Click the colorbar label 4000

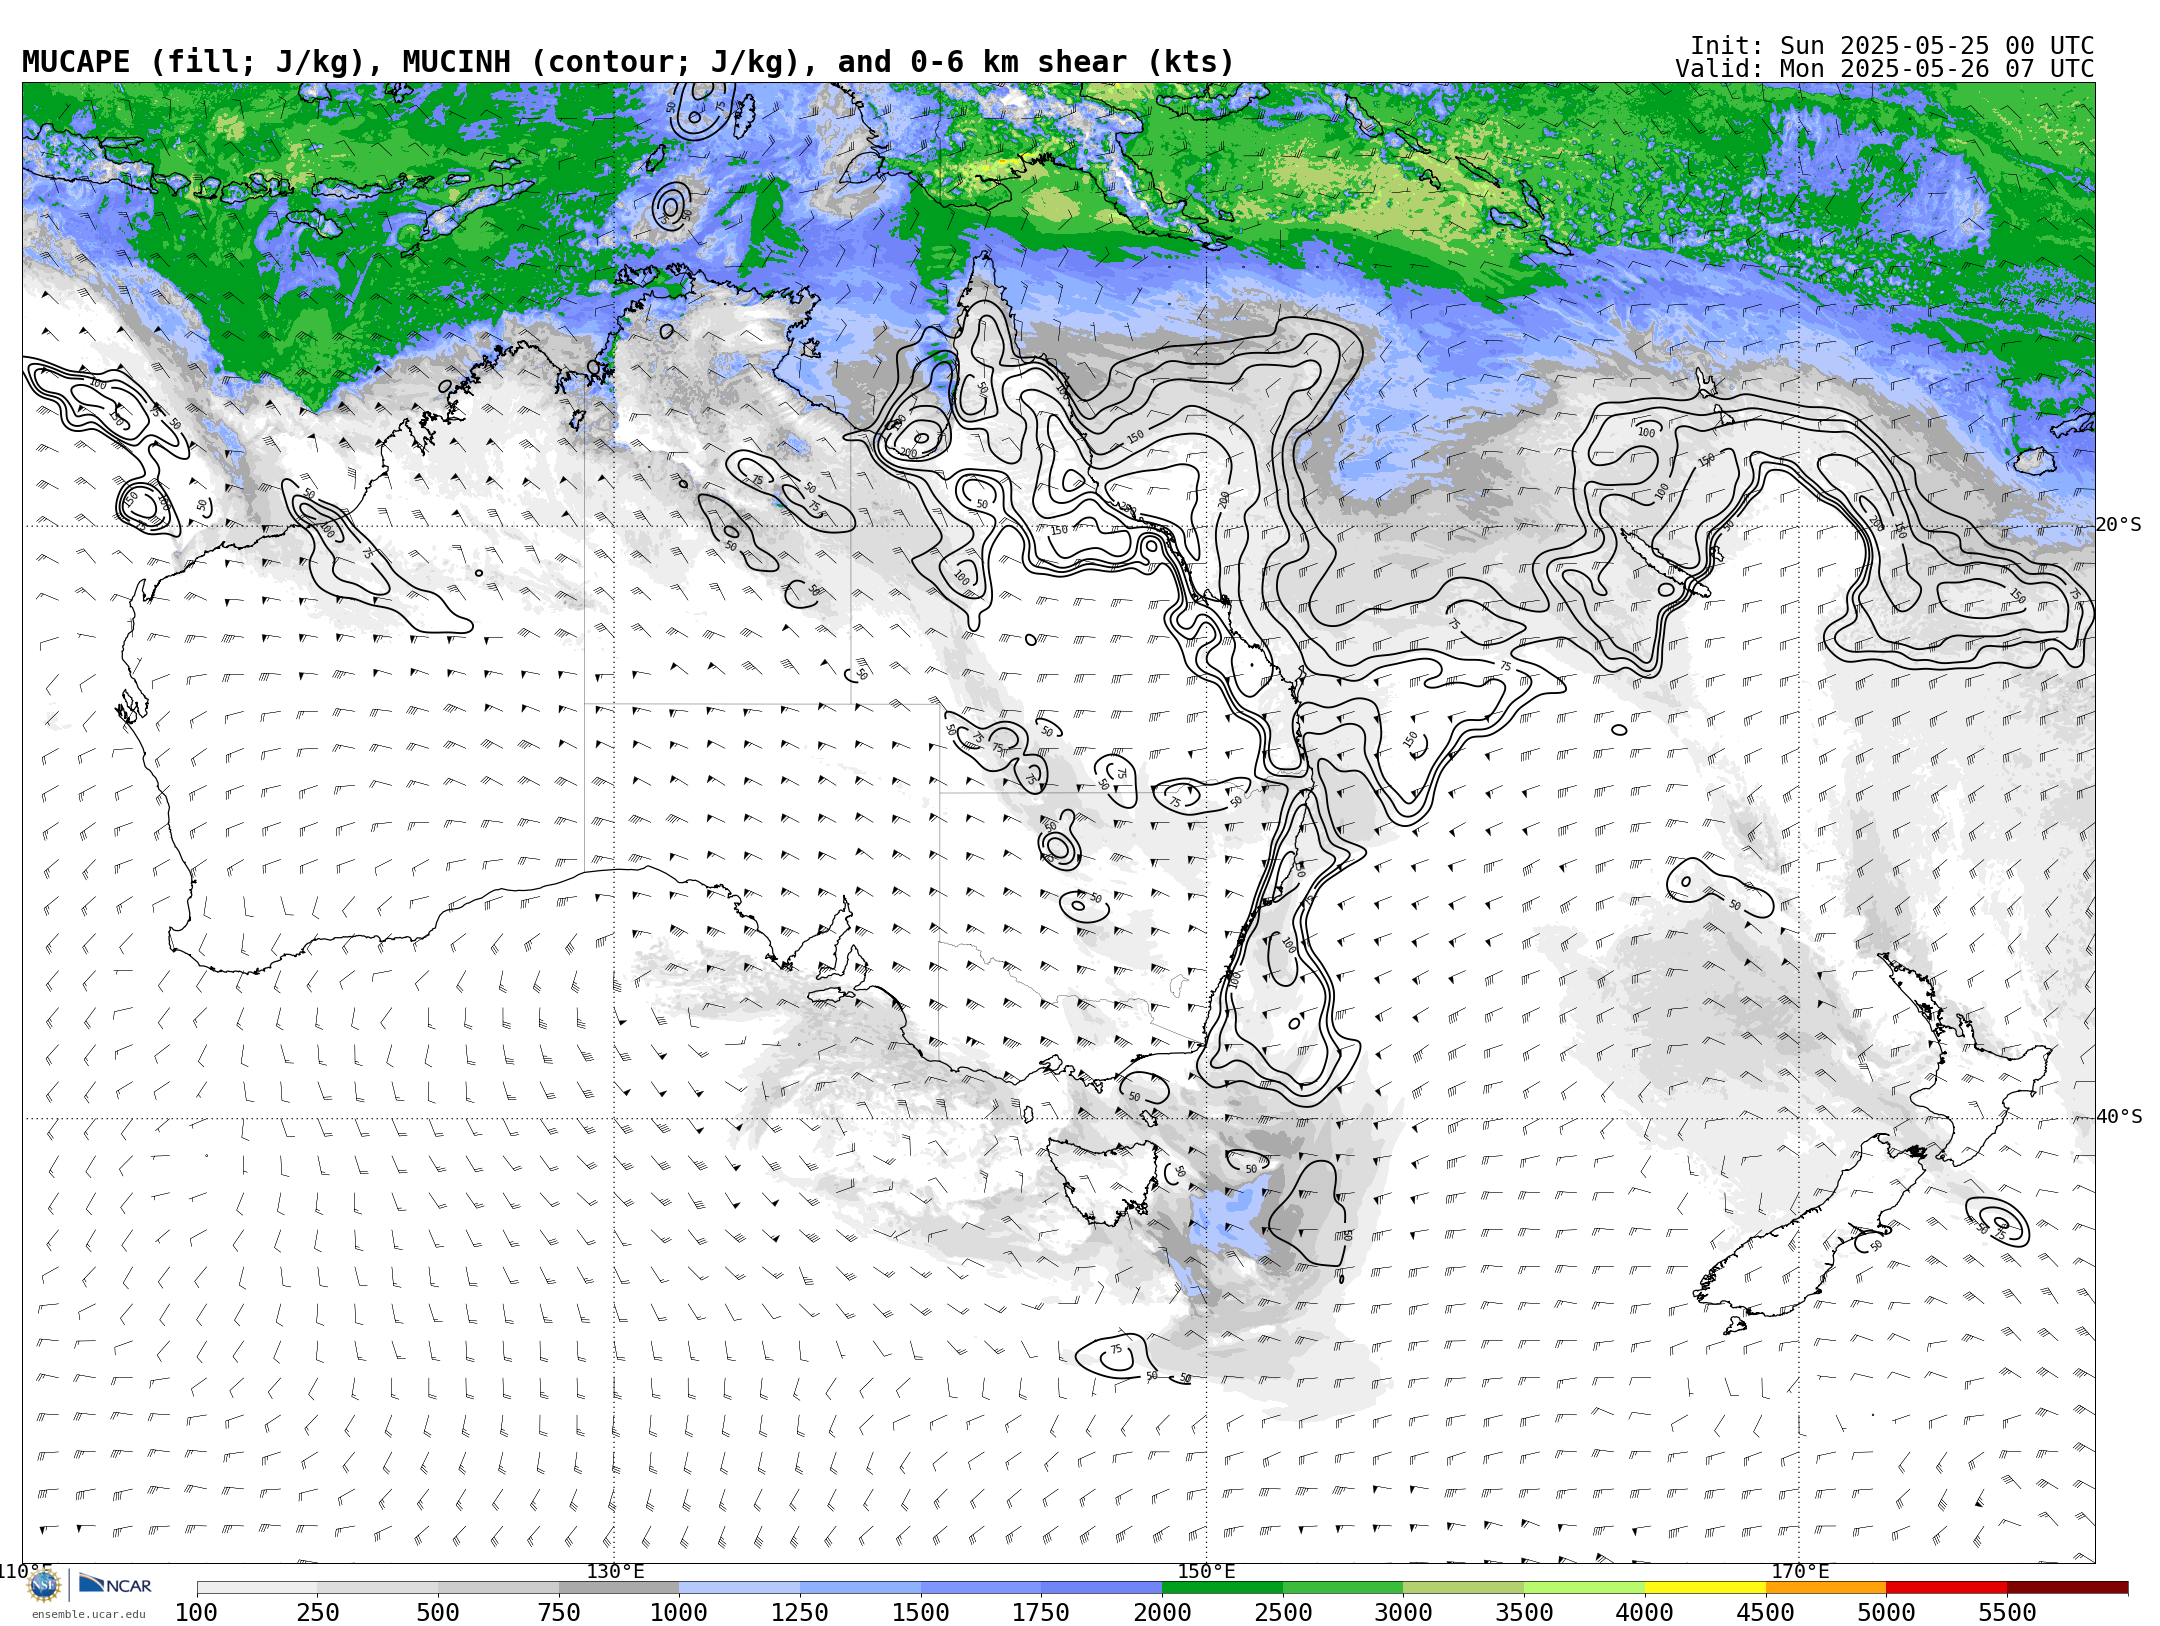click(1645, 1612)
